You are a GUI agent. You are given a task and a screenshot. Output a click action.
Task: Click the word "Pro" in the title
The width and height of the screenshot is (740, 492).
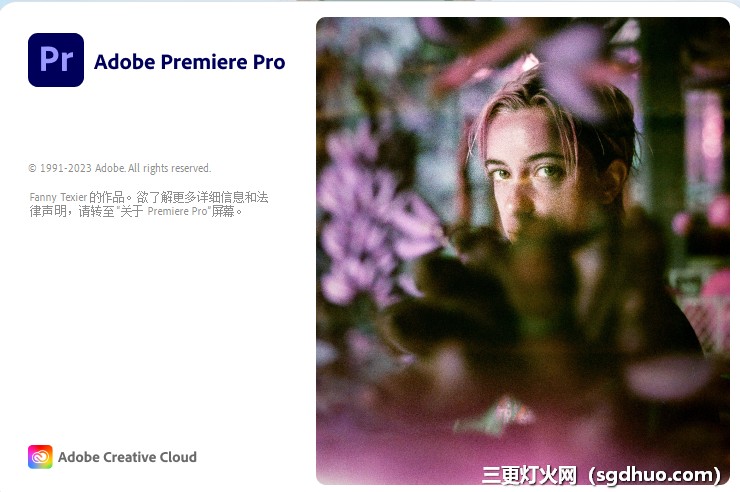click(x=269, y=62)
